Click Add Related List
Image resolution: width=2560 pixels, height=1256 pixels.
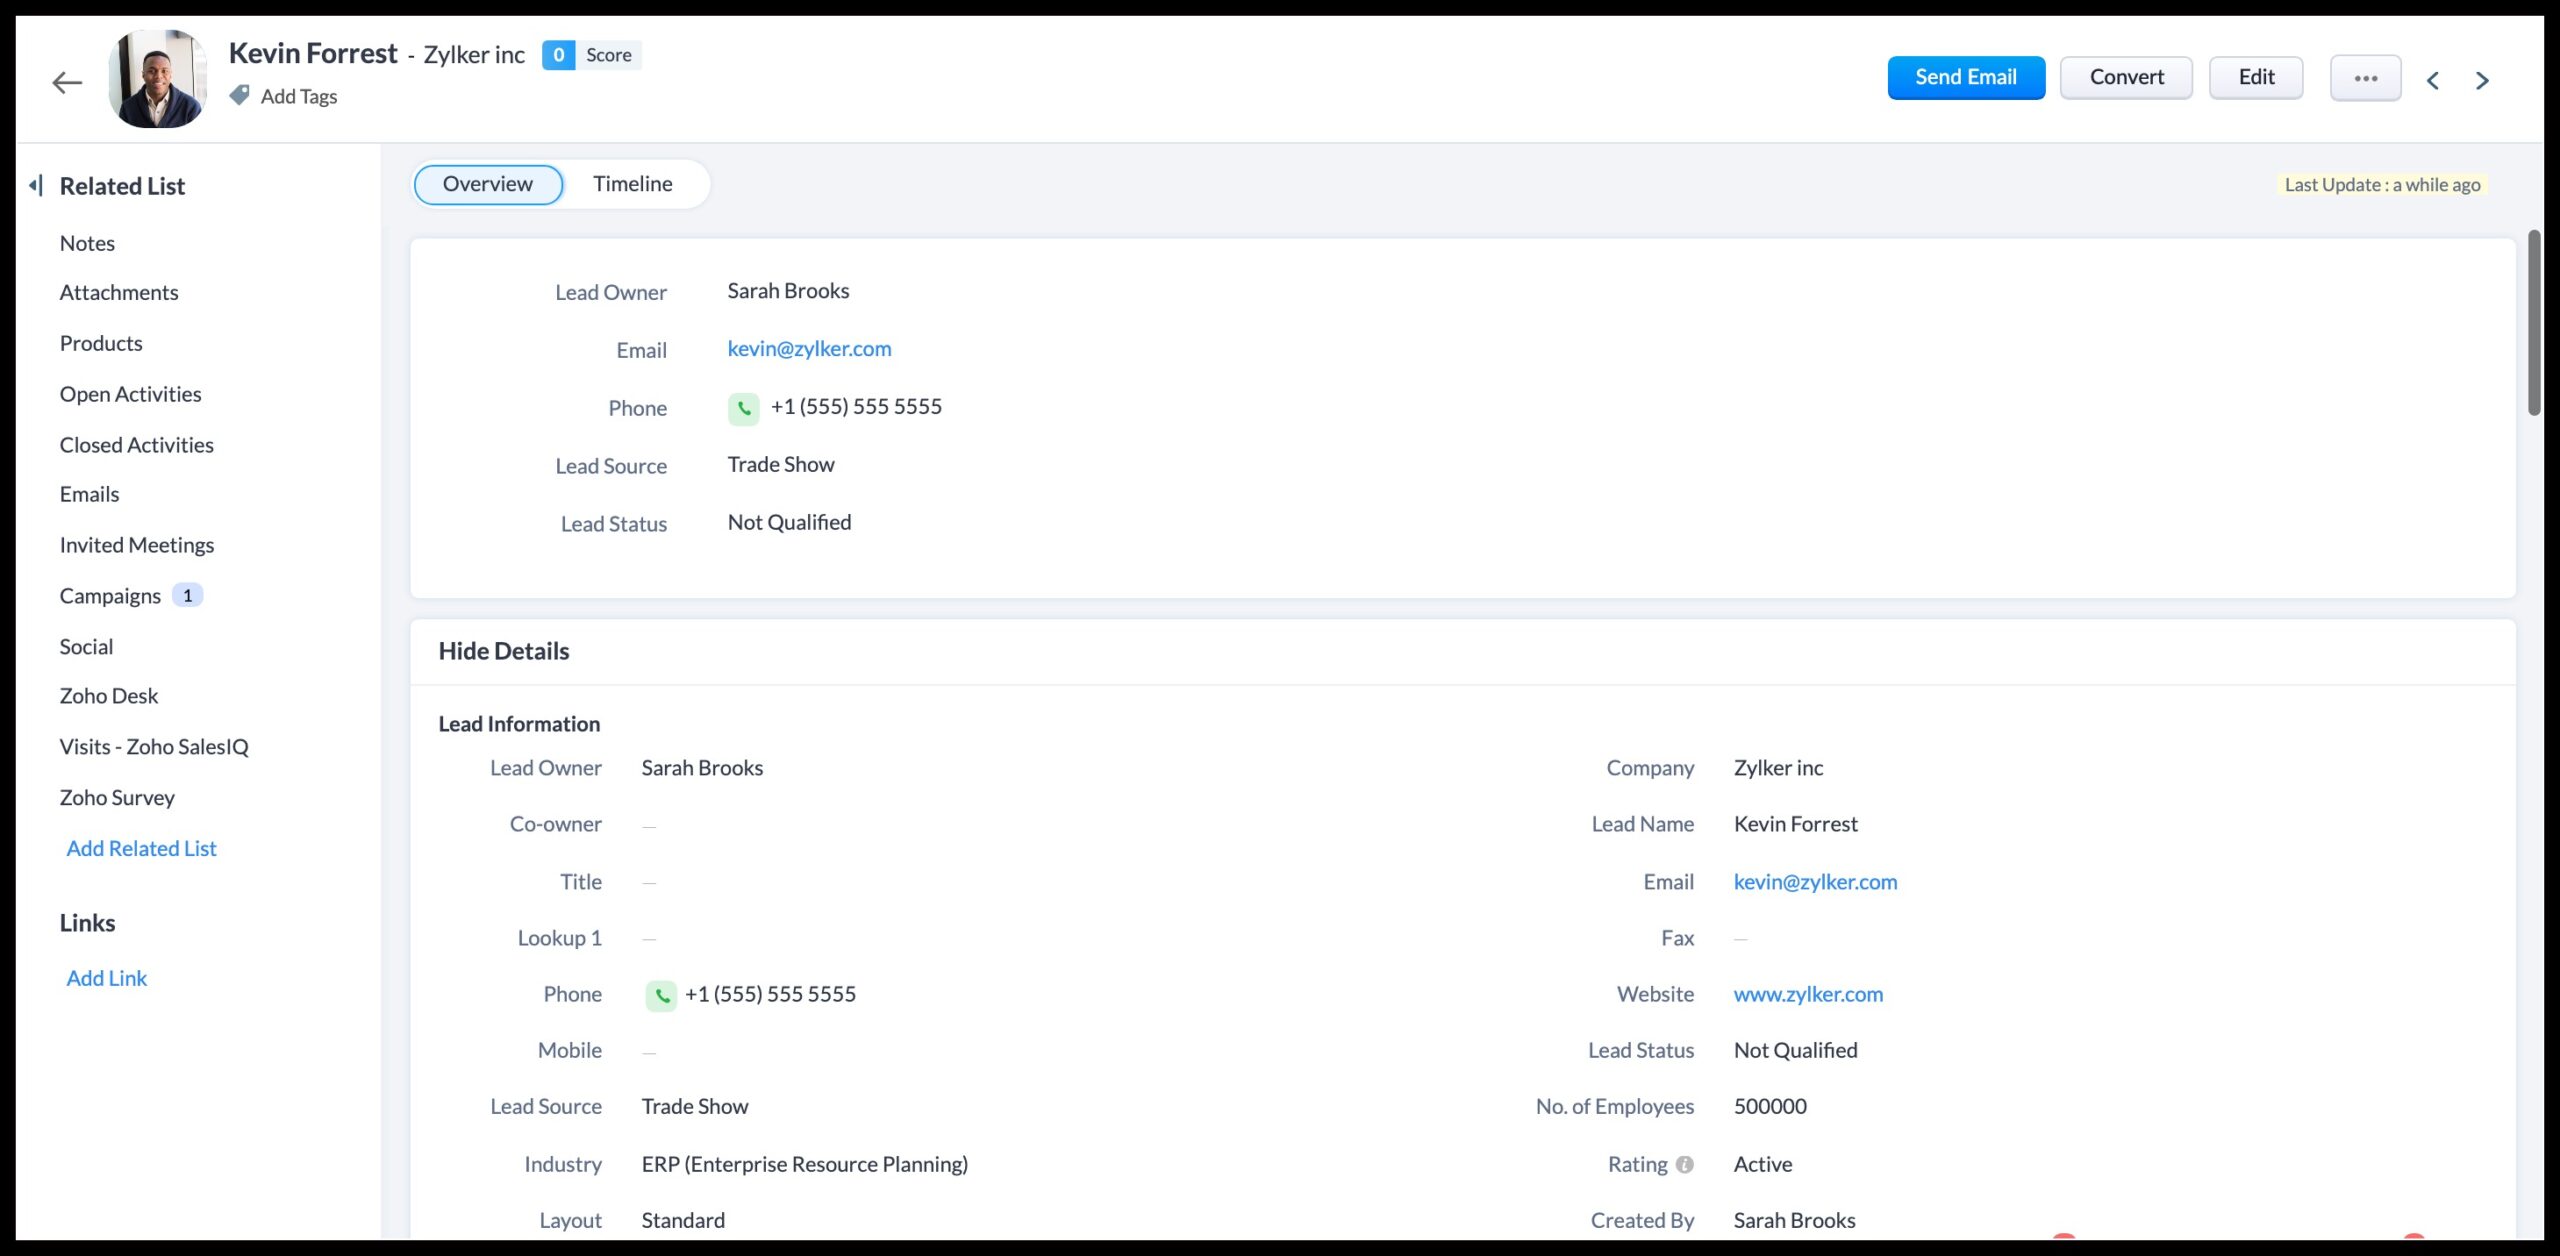click(141, 848)
